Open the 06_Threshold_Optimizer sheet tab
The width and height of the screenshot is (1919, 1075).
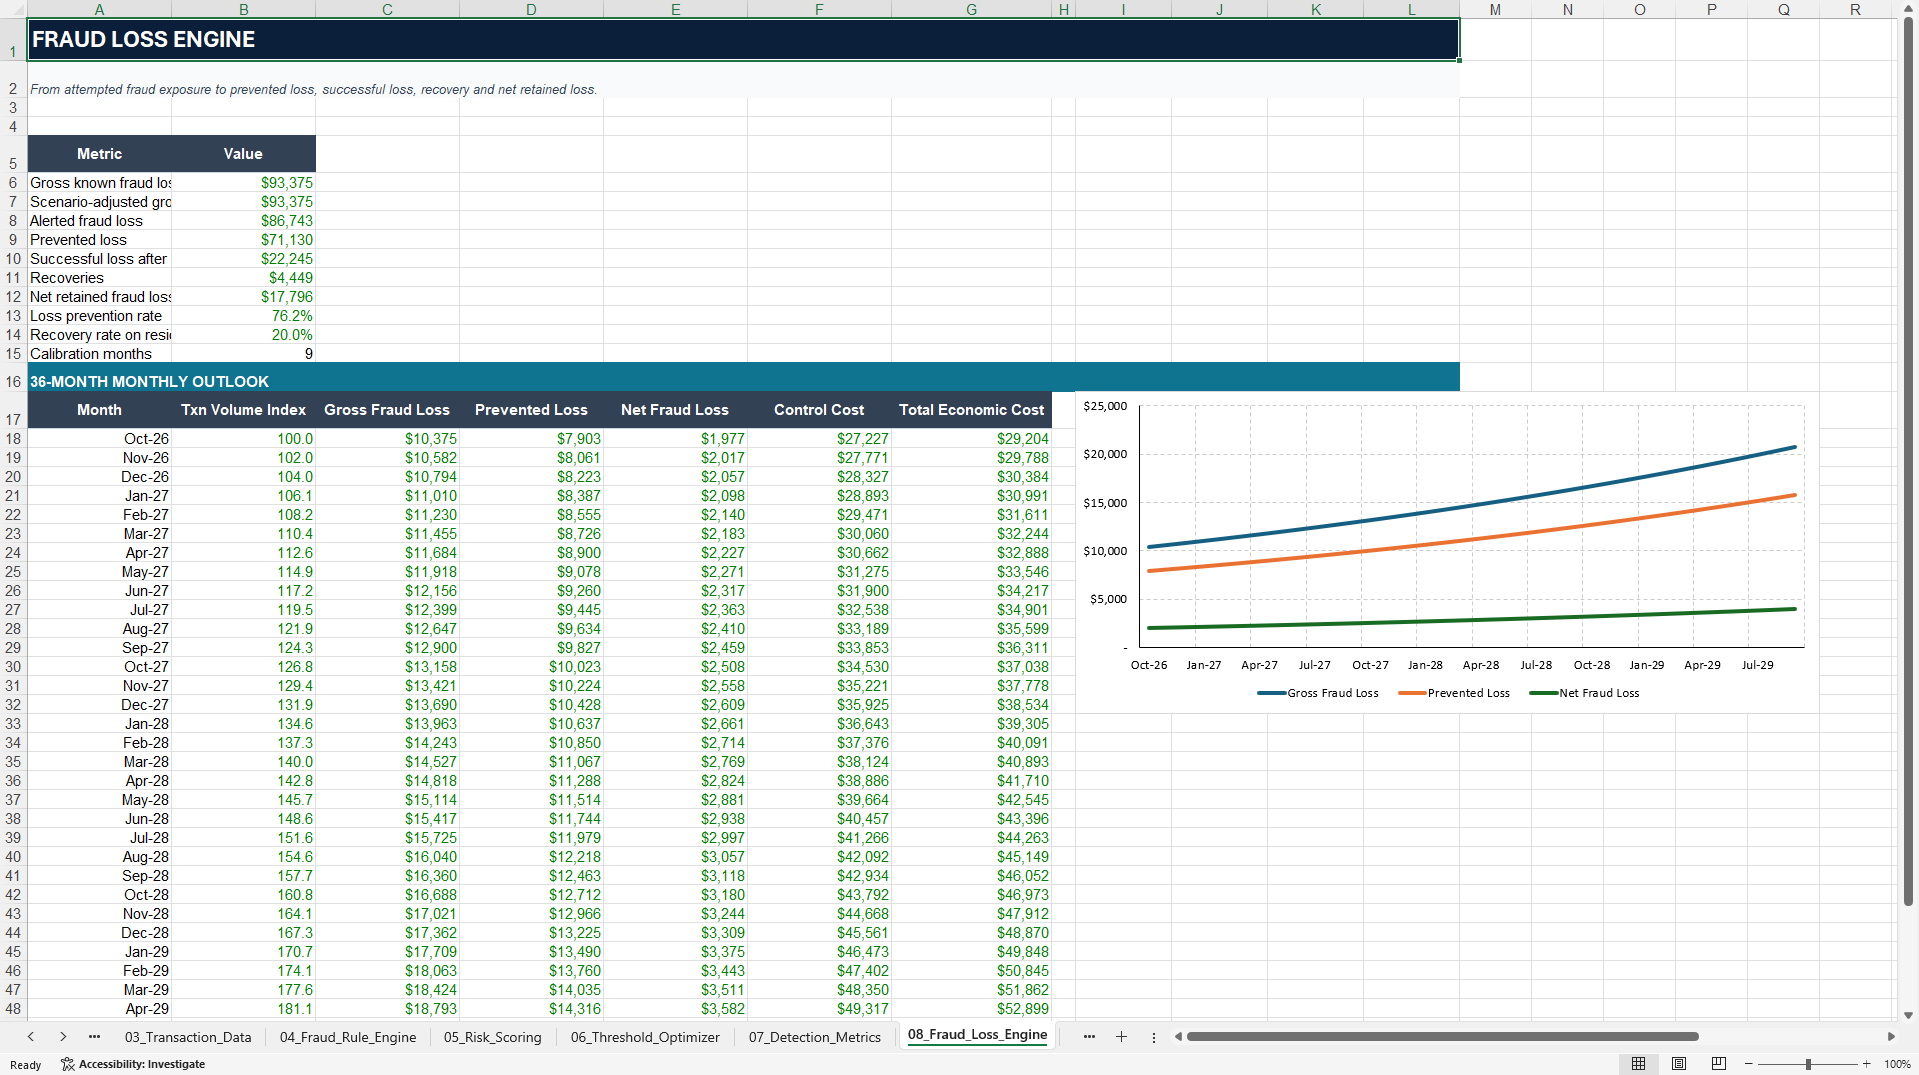click(645, 1037)
